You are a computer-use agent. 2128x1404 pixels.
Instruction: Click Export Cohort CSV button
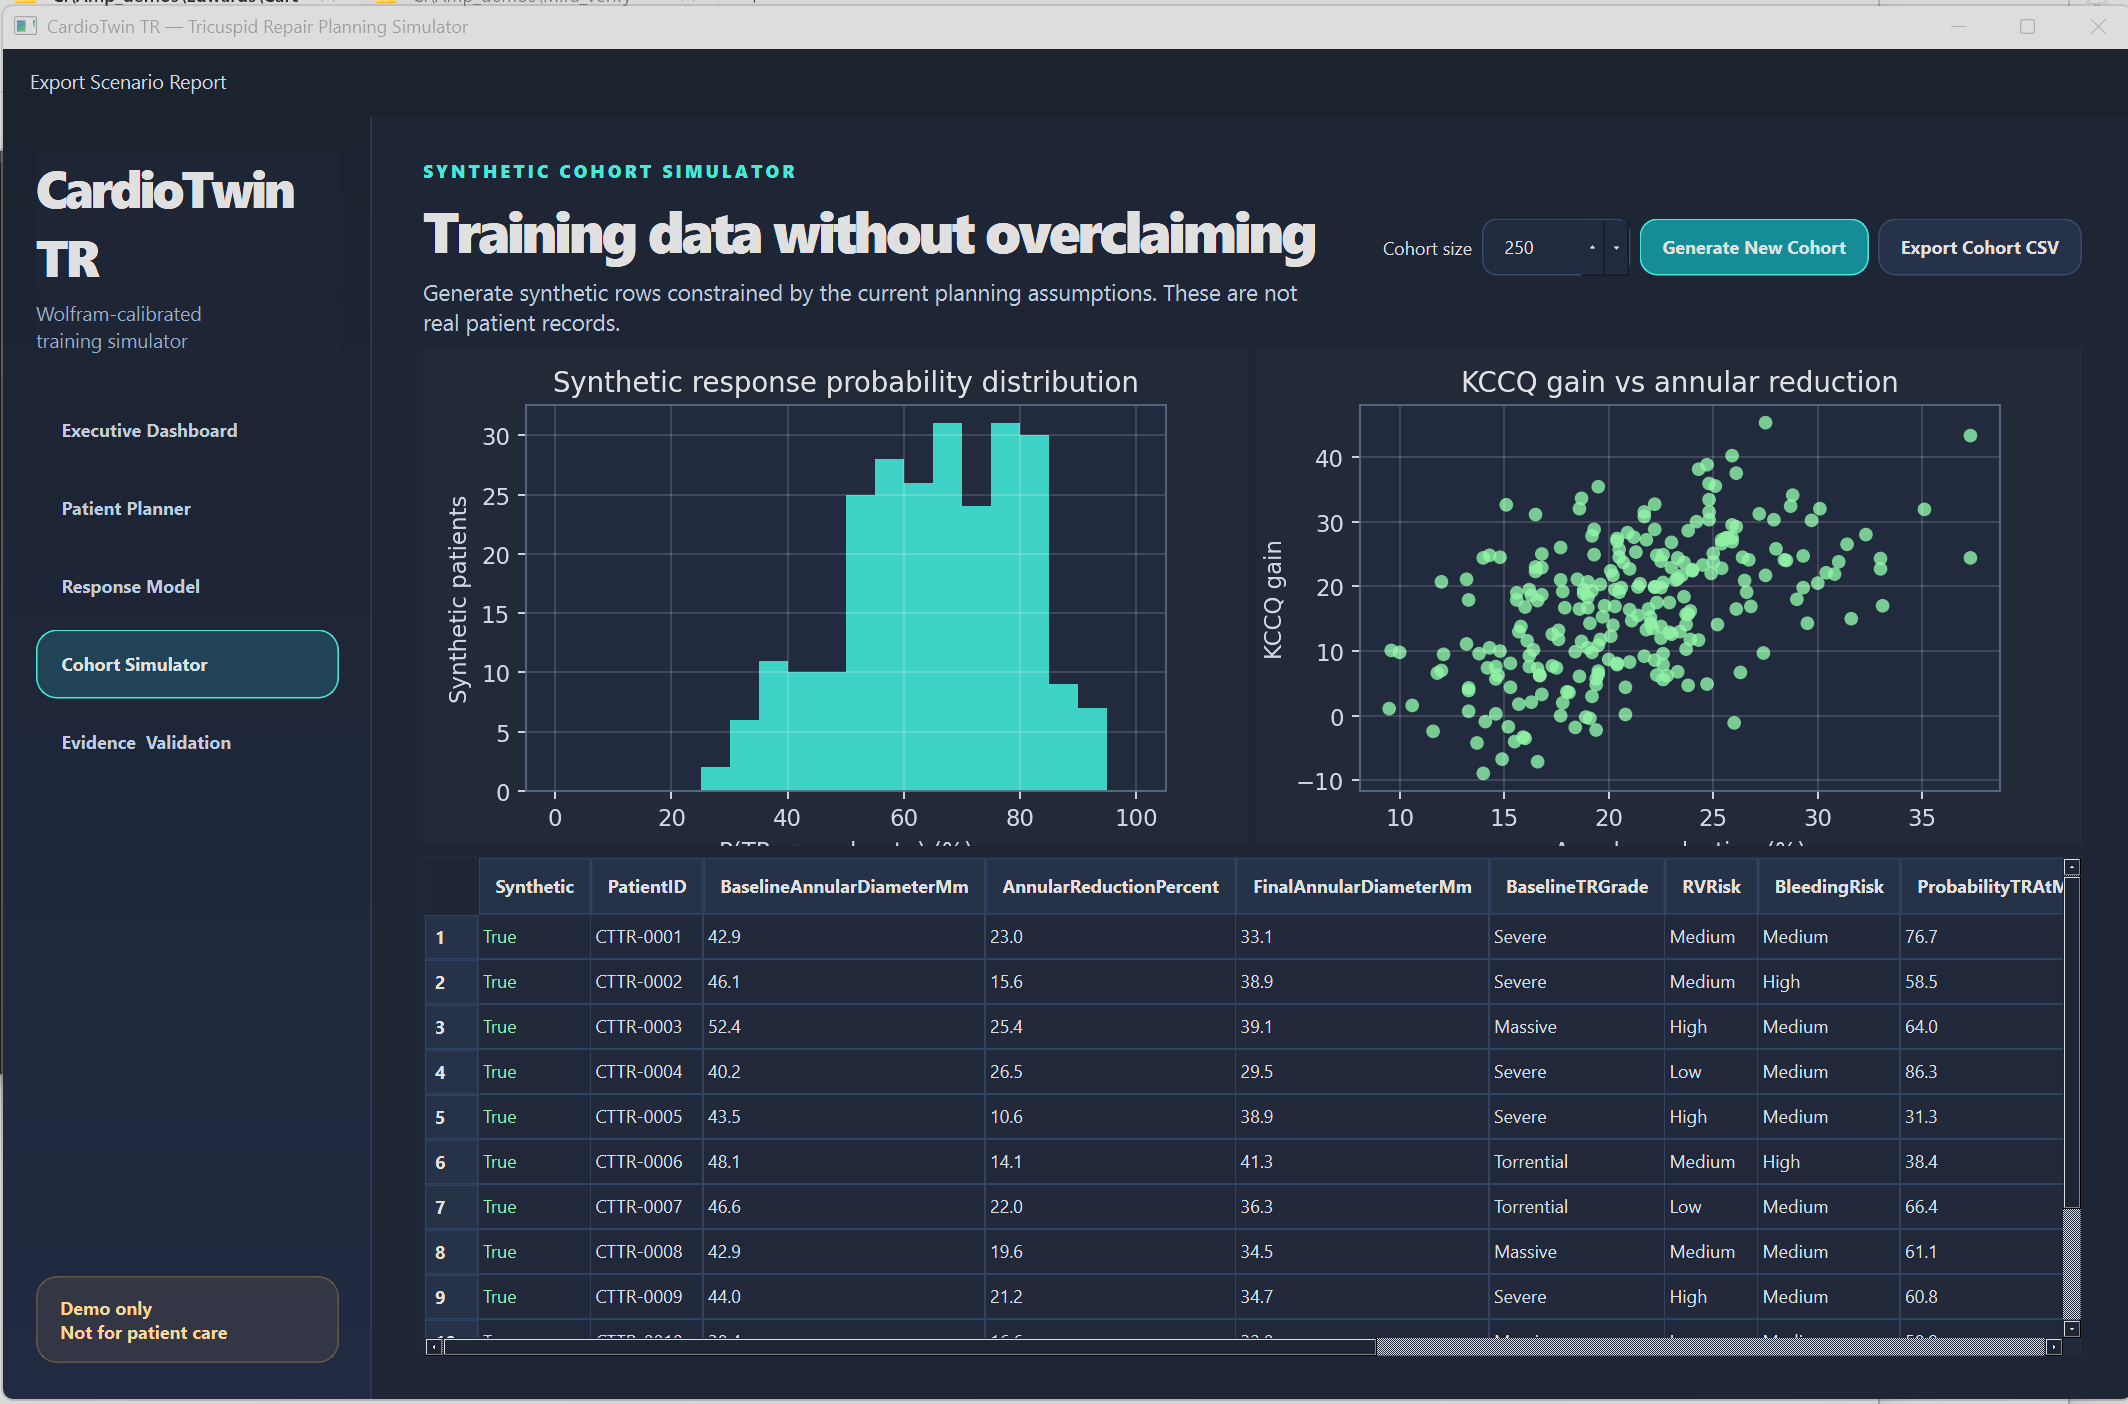tap(1979, 247)
